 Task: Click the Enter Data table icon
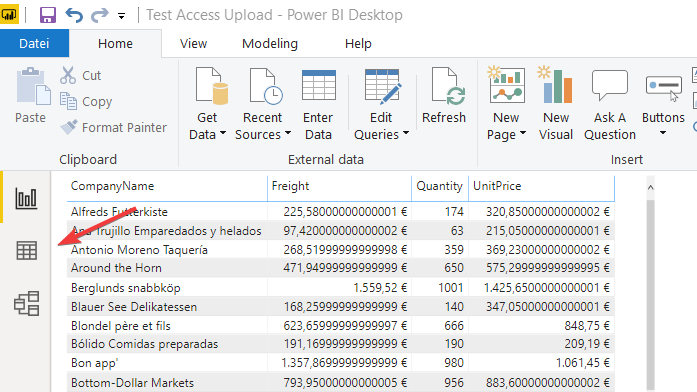(x=319, y=85)
